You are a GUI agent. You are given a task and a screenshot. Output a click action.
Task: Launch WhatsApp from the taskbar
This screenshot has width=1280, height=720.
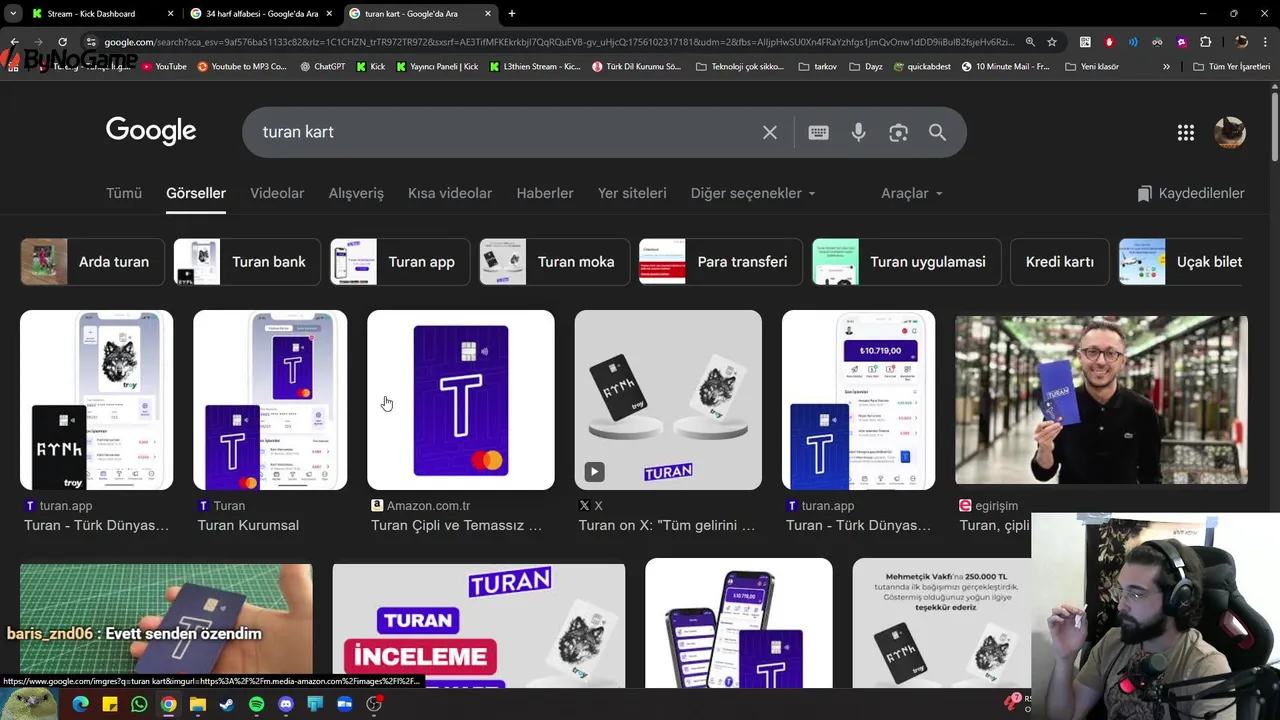click(x=139, y=704)
